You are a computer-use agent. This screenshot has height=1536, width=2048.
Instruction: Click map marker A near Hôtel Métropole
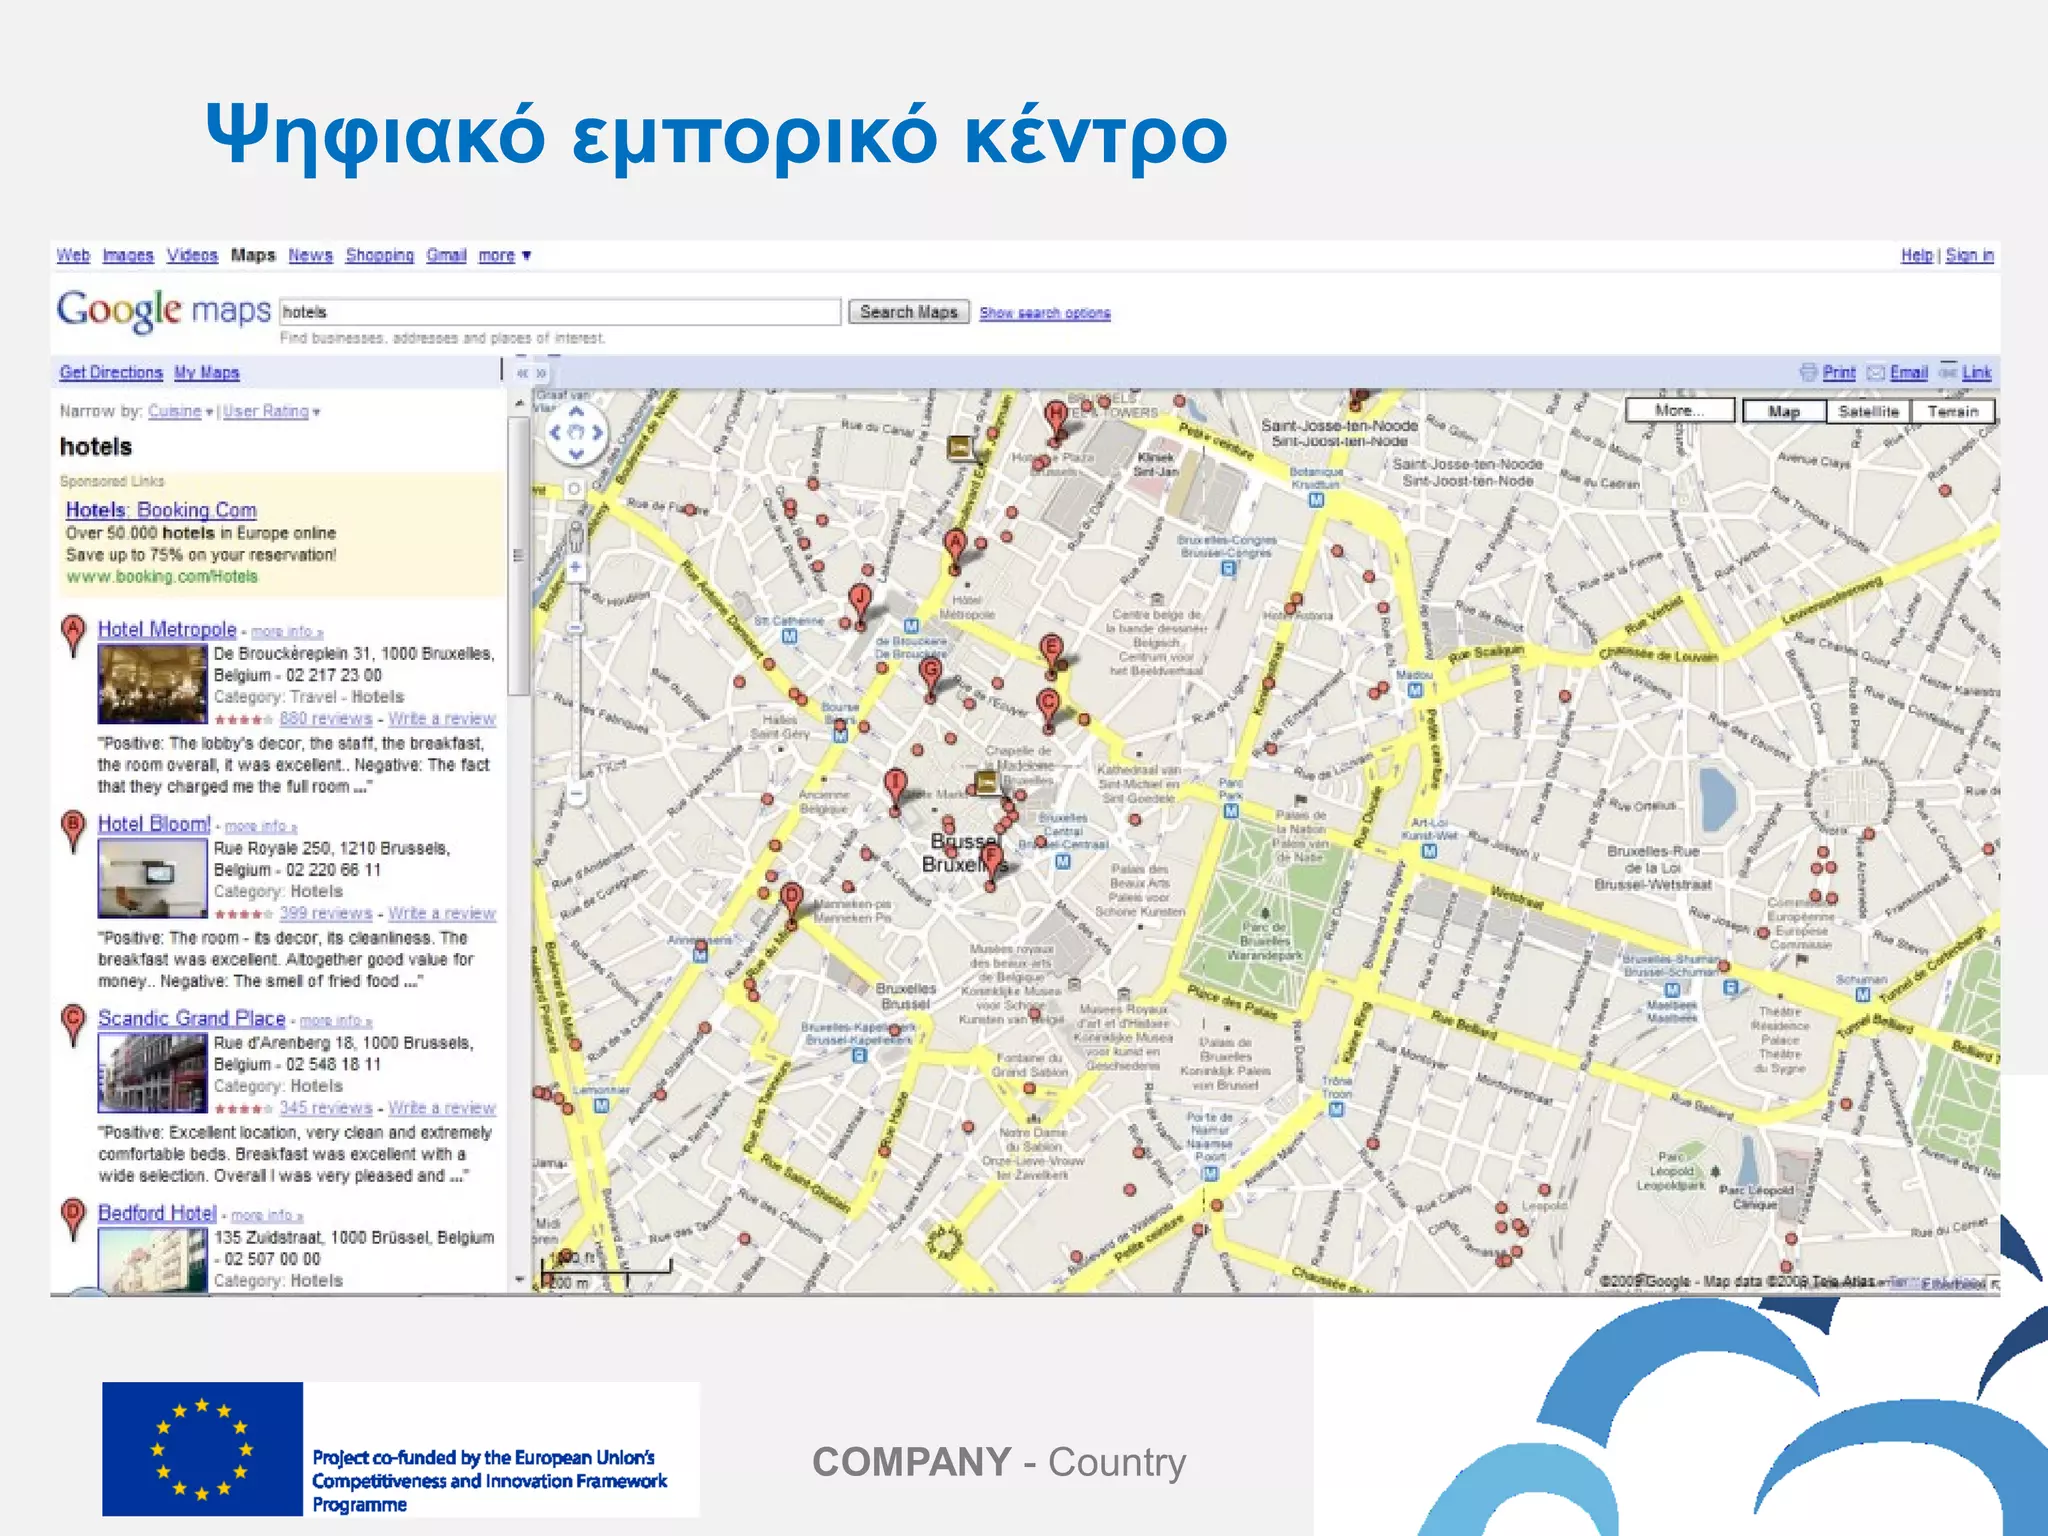[956, 548]
